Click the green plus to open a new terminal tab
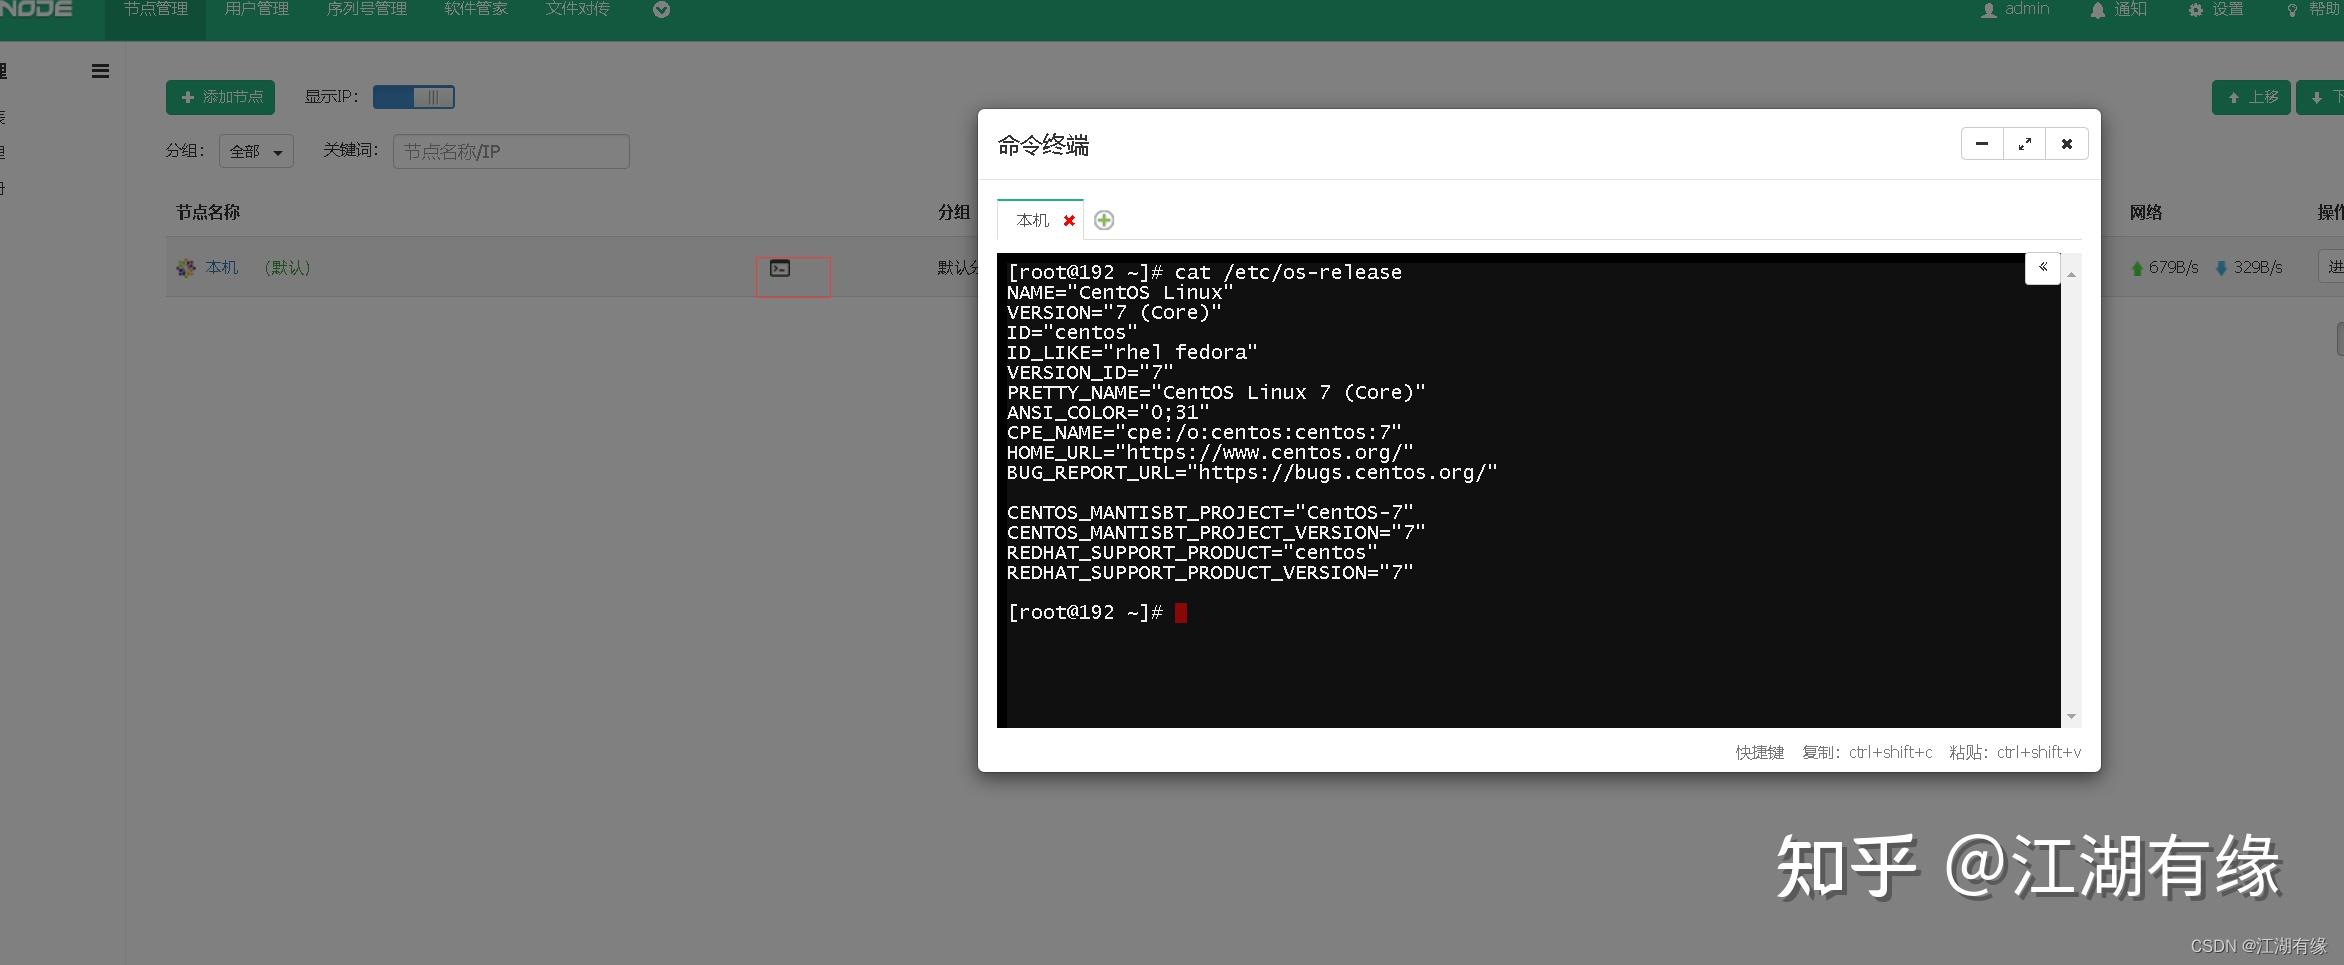The width and height of the screenshot is (2344, 965). click(1104, 220)
